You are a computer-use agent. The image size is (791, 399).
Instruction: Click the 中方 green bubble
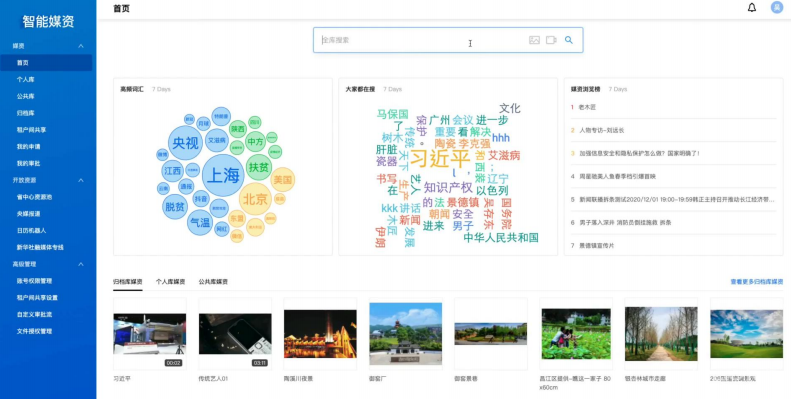click(256, 142)
